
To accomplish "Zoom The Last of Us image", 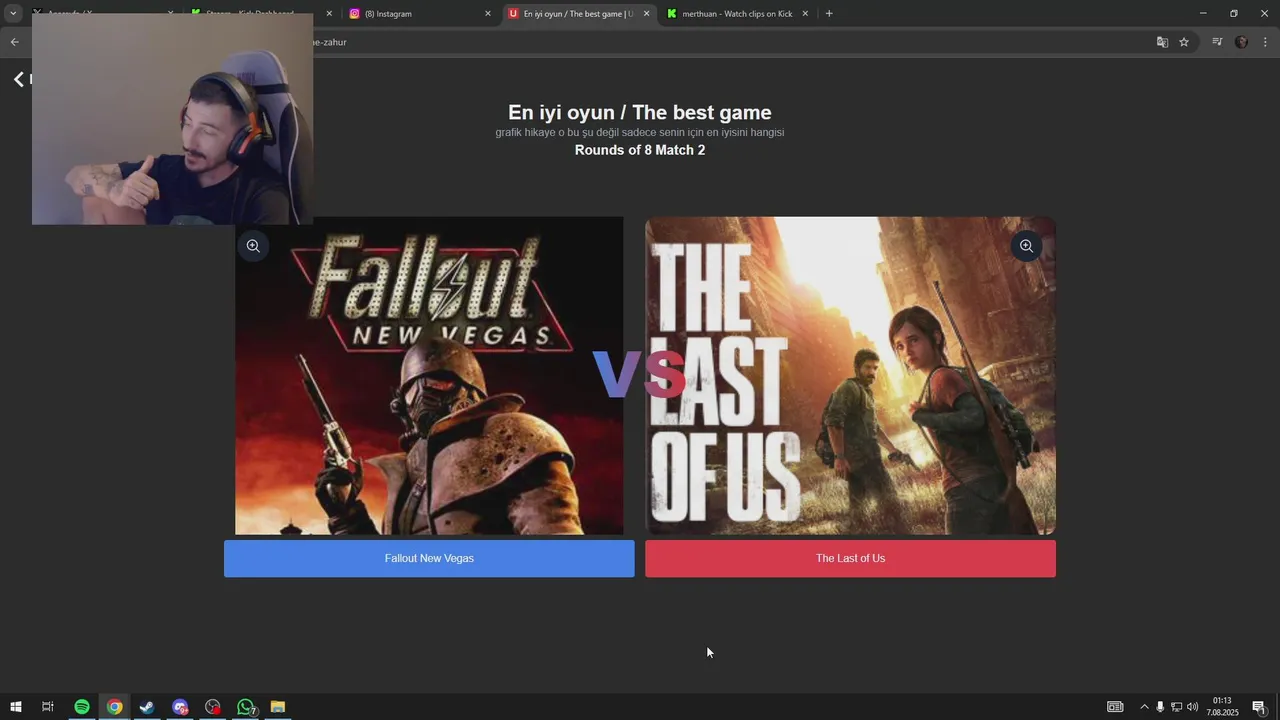I will (1026, 246).
